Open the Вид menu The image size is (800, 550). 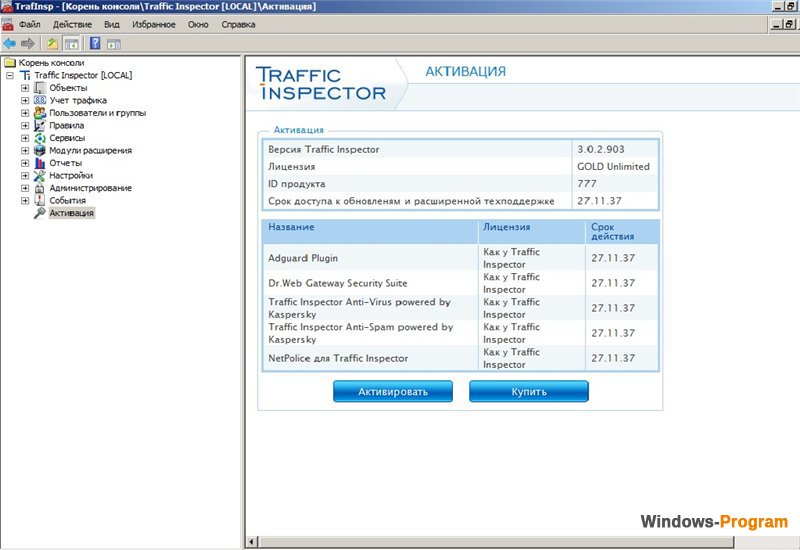(112, 24)
